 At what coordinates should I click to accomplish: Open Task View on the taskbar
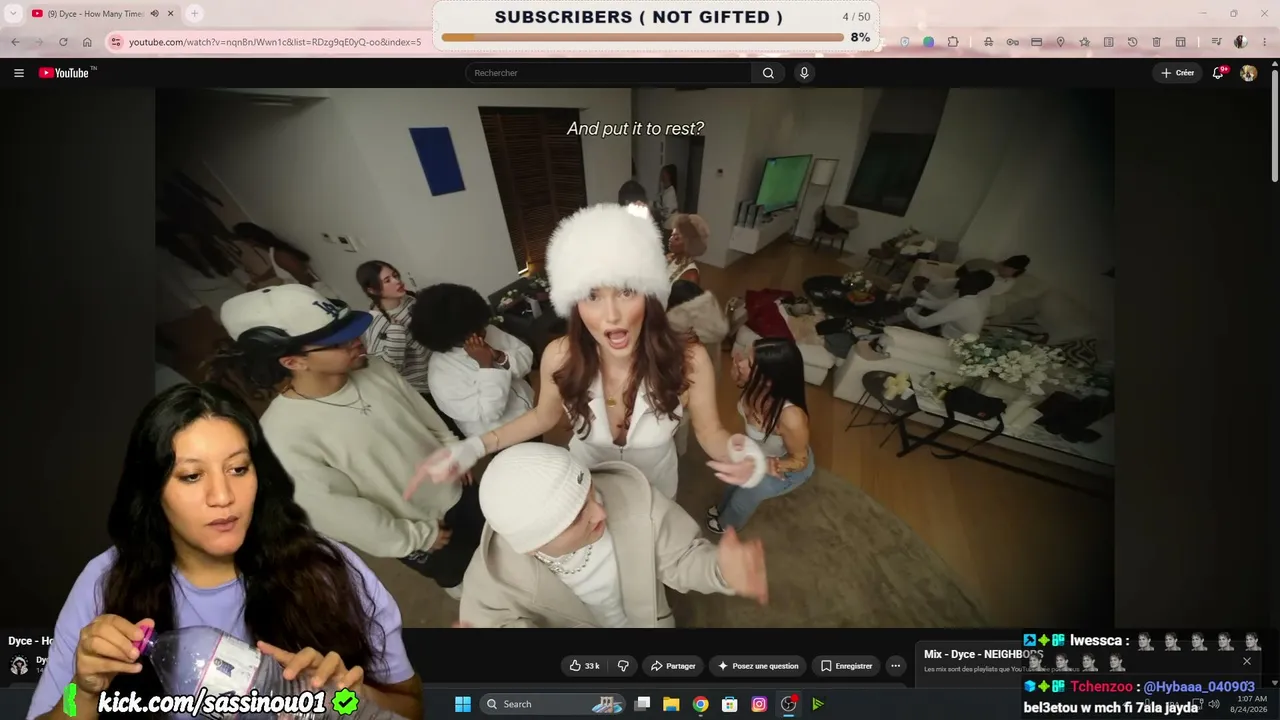coord(643,704)
